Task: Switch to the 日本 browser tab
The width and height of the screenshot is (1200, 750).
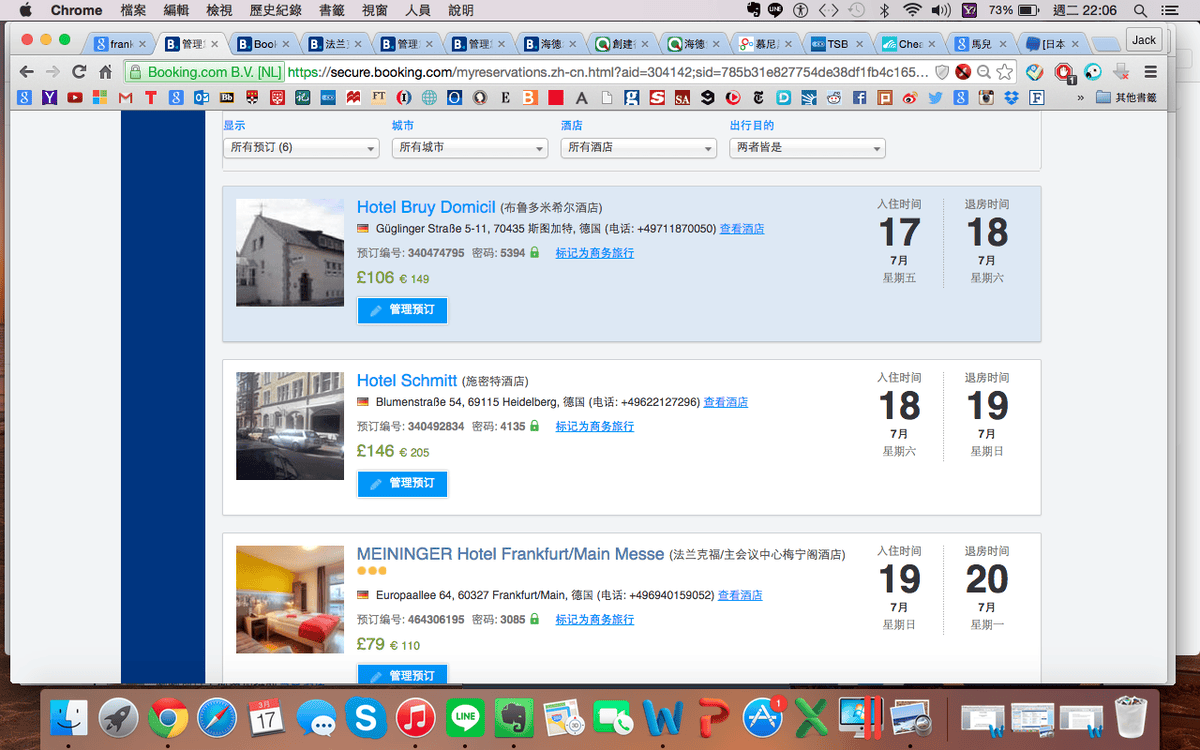Action: click(1050, 43)
